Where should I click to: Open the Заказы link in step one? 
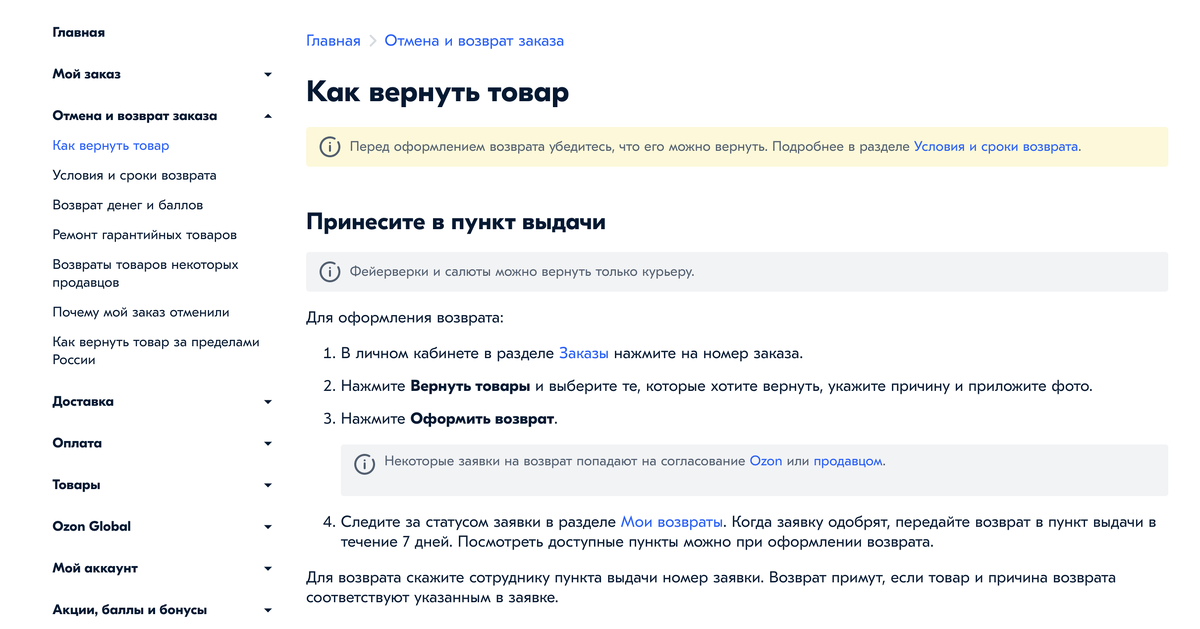(584, 353)
